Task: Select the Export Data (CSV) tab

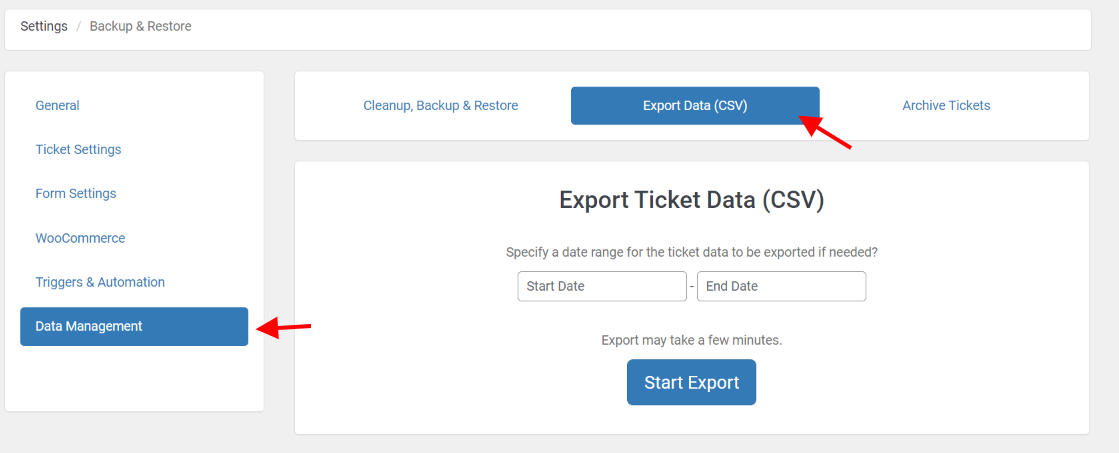Action: click(695, 105)
